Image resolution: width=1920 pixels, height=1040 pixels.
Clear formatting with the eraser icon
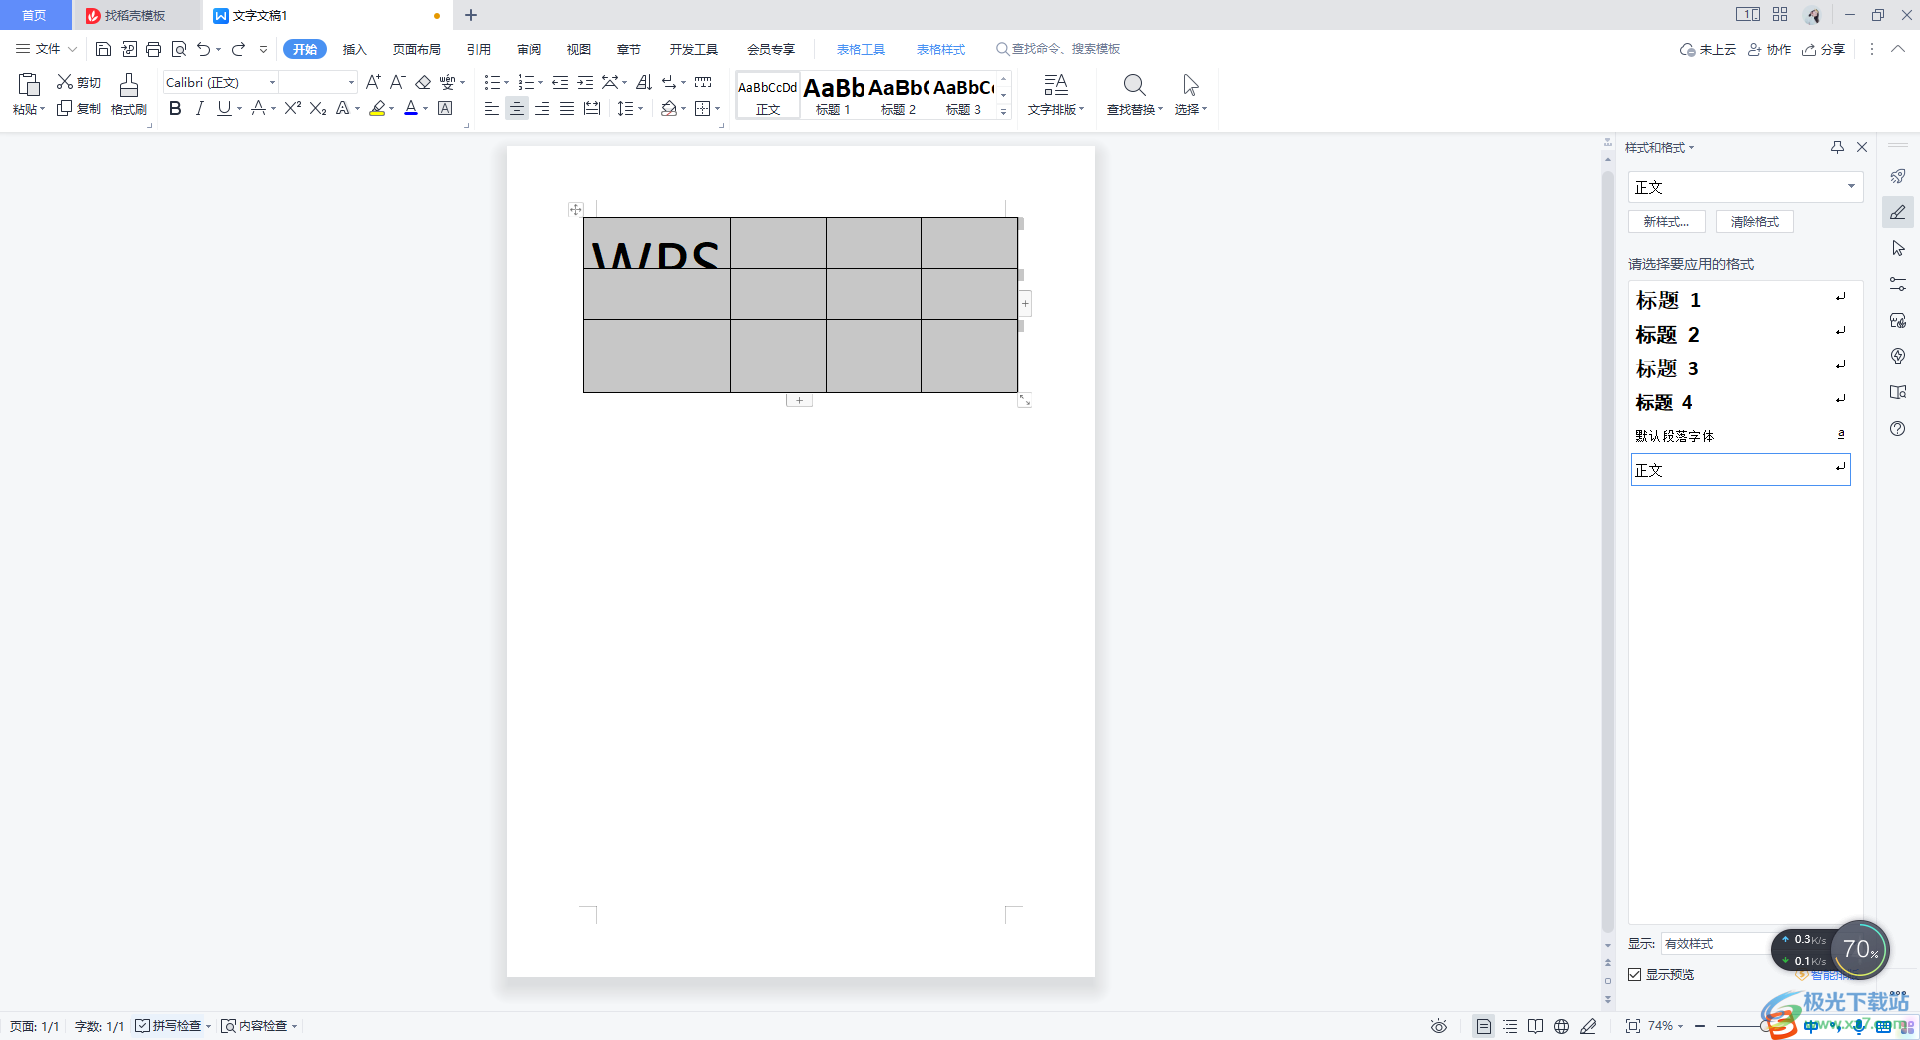423,82
